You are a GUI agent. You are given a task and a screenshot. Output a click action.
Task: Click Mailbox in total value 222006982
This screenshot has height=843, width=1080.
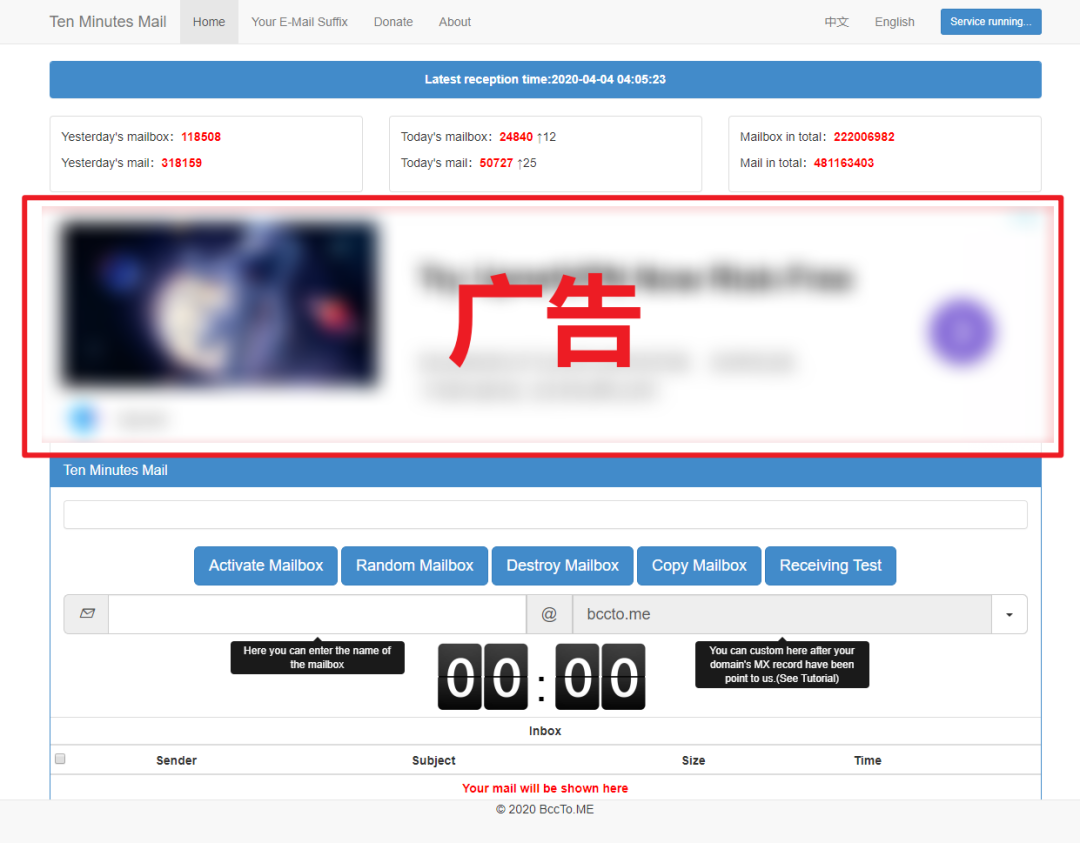click(x=864, y=136)
